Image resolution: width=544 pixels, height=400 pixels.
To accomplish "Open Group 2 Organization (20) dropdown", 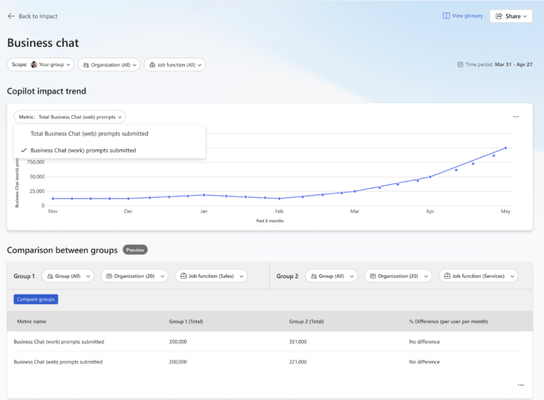I will coord(398,276).
